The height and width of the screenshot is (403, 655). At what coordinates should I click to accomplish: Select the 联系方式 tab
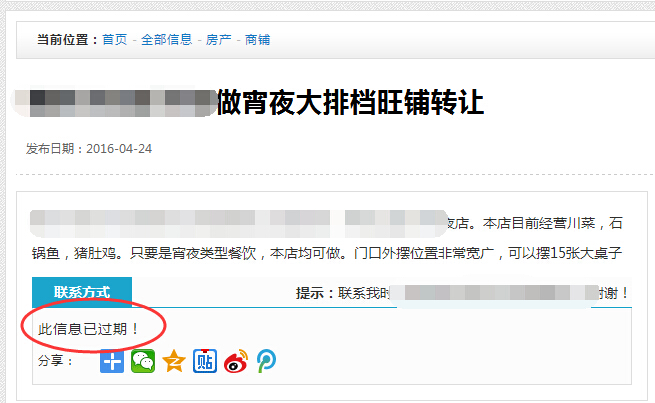(x=82, y=292)
